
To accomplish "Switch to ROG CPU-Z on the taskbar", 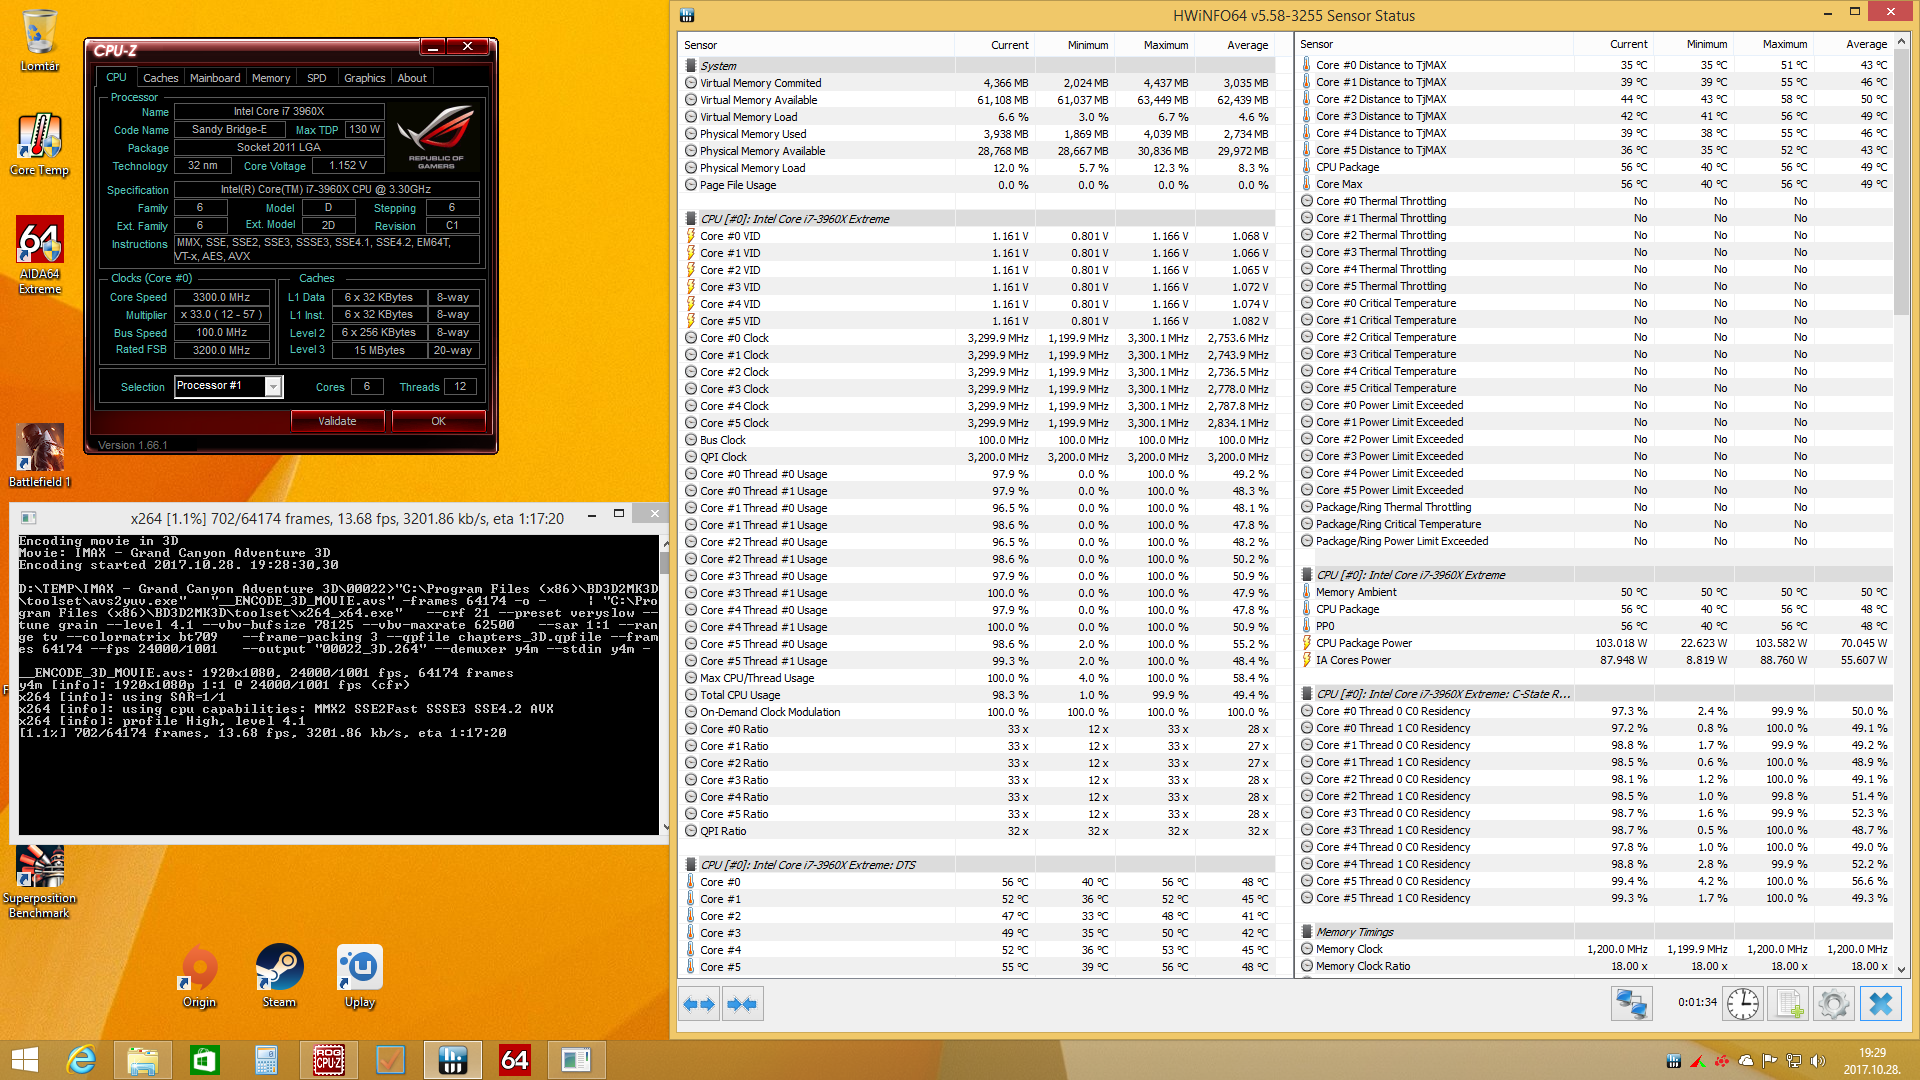I will click(329, 1060).
